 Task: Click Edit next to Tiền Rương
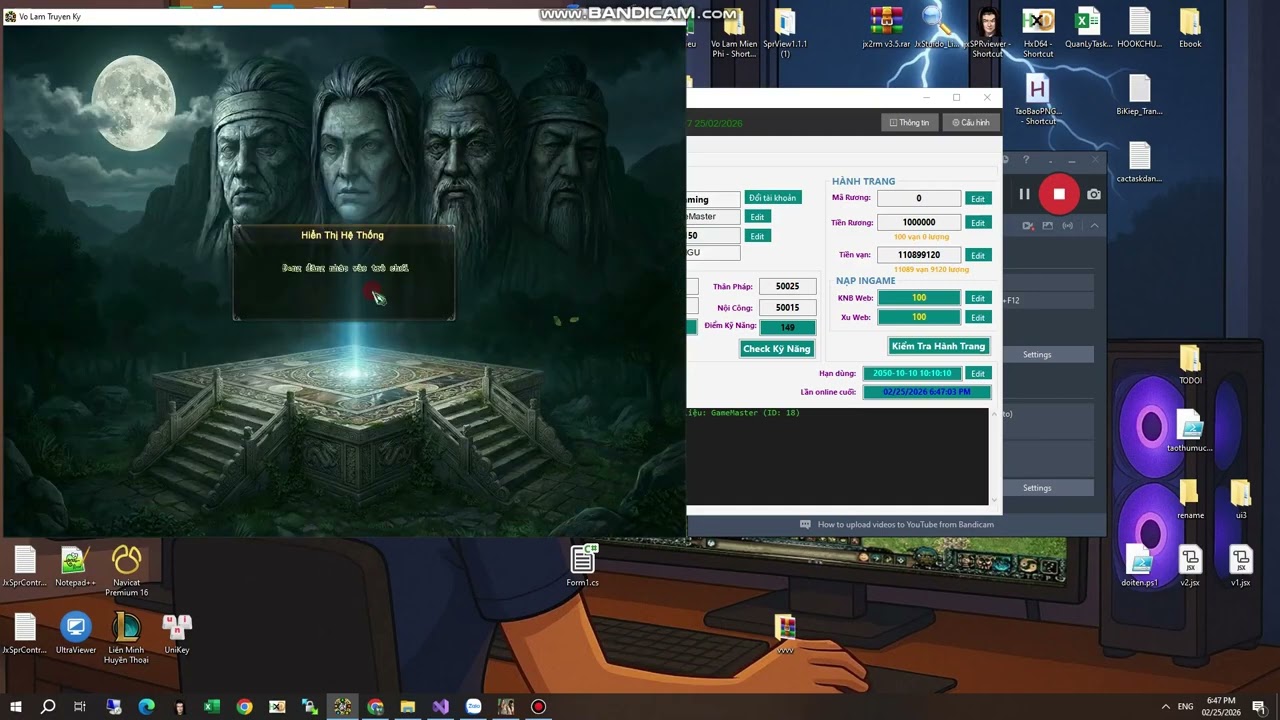[x=977, y=223]
